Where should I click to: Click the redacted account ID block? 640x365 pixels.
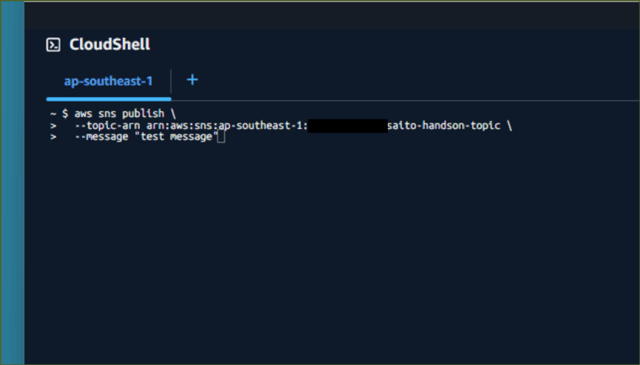pyautogui.click(x=347, y=126)
